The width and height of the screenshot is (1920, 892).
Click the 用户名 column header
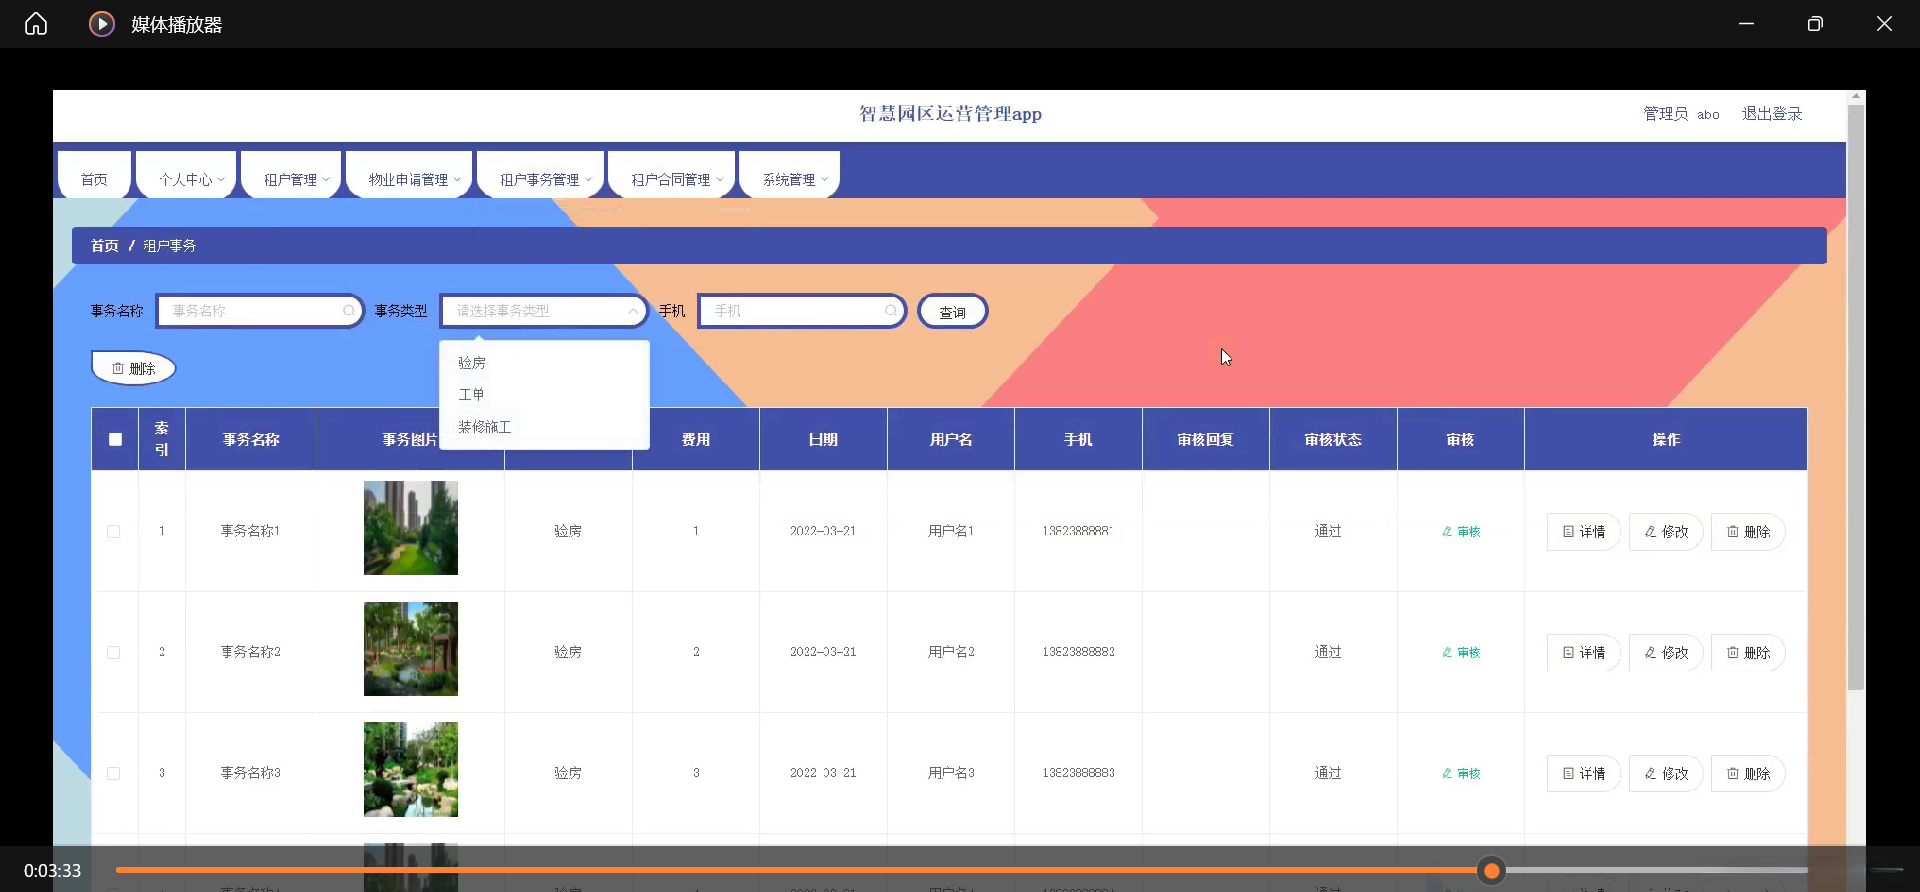[x=951, y=439]
